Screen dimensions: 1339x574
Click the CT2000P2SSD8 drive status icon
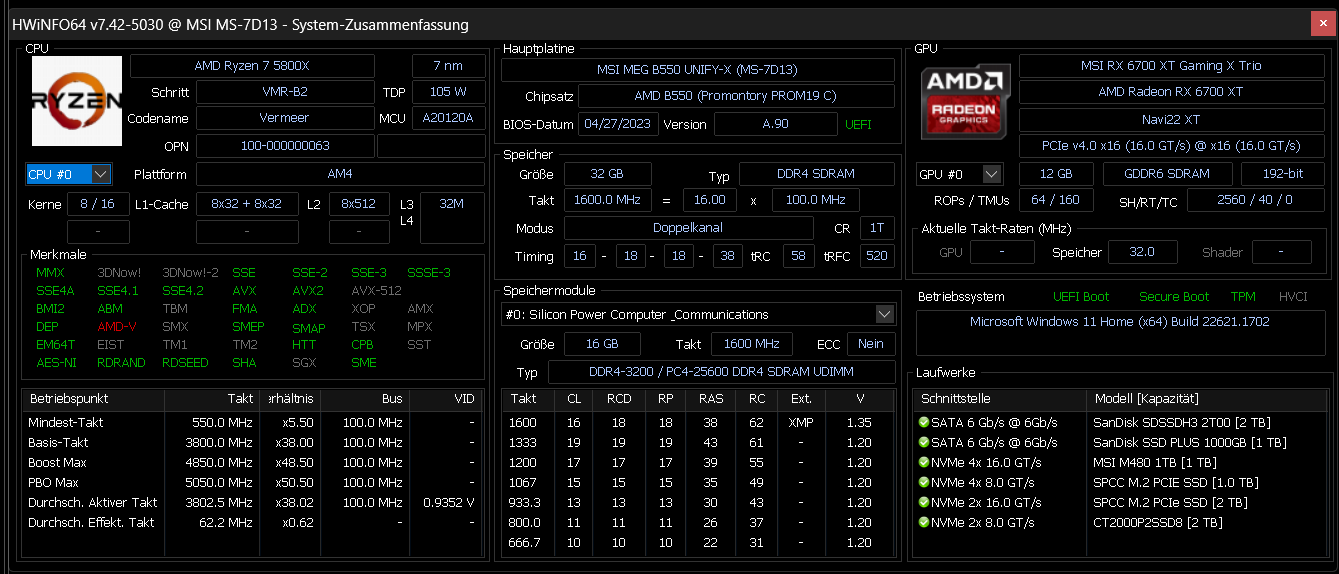[923, 522]
